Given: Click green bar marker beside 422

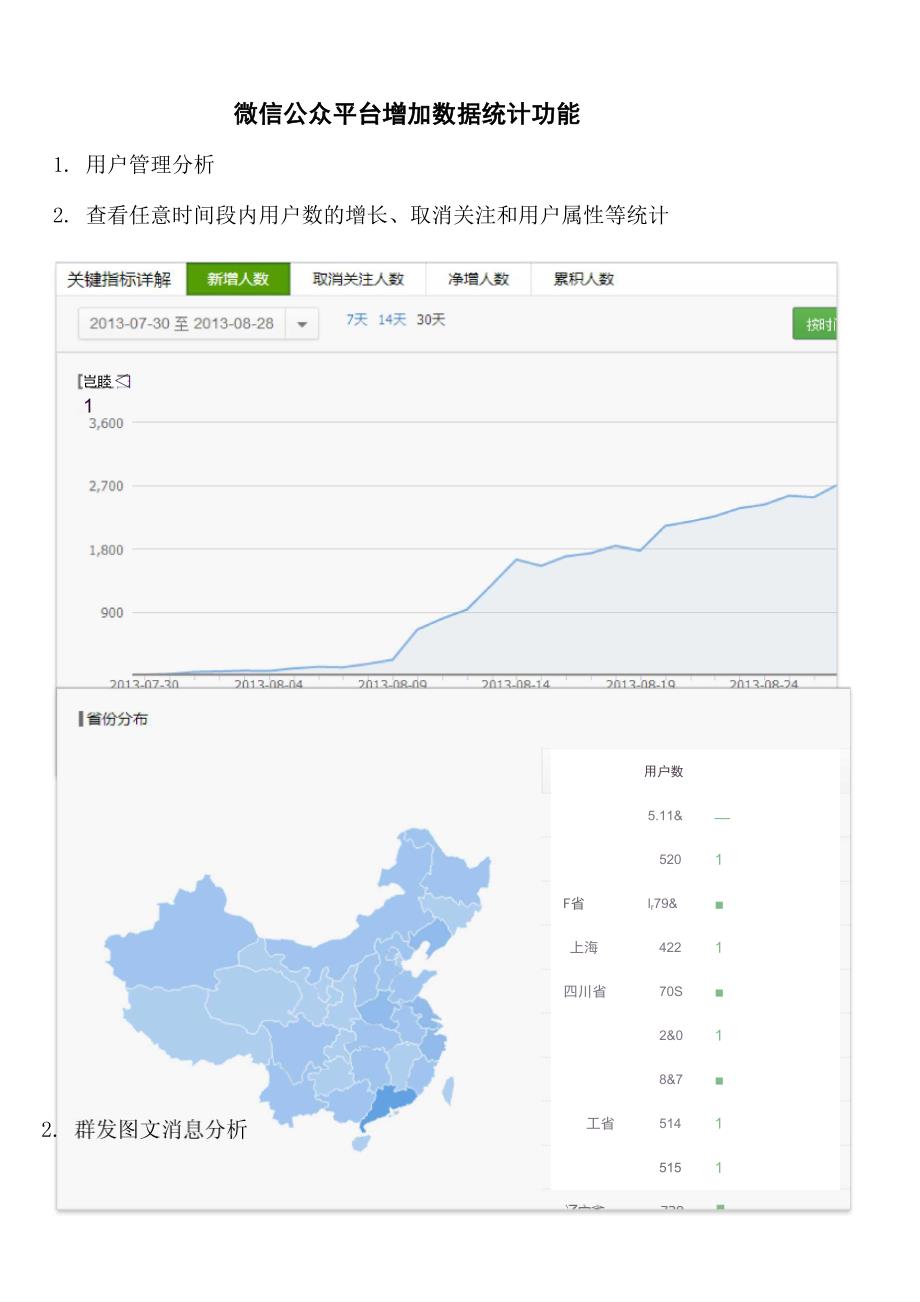Looking at the screenshot, I should click(x=719, y=948).
